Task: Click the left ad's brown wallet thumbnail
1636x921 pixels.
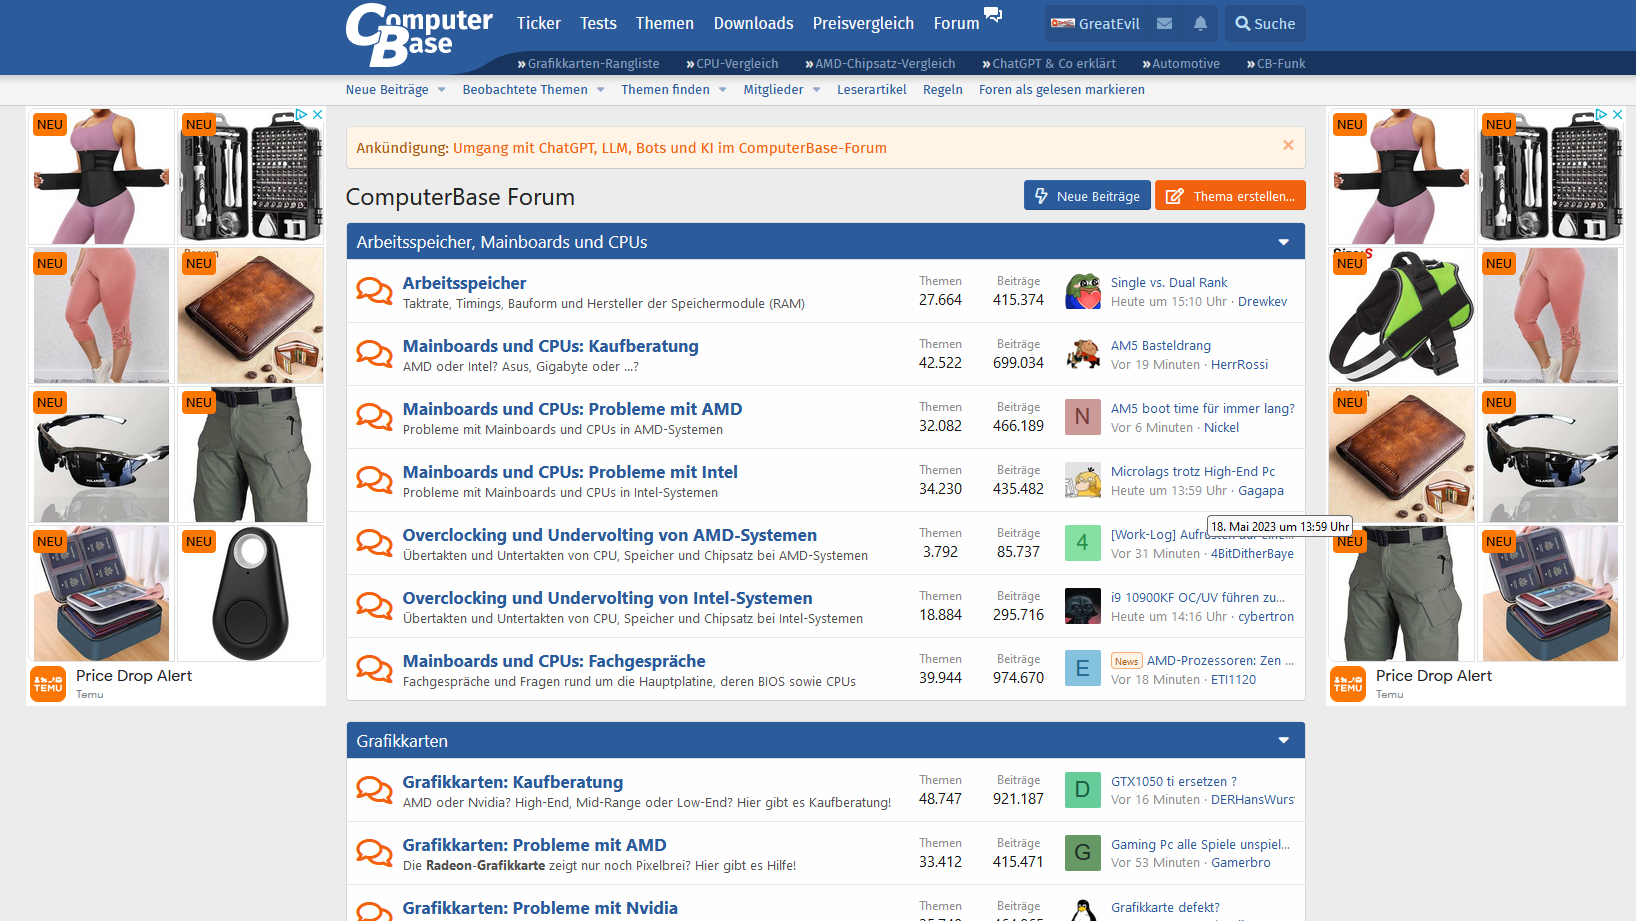Action: tap(251, 315)
